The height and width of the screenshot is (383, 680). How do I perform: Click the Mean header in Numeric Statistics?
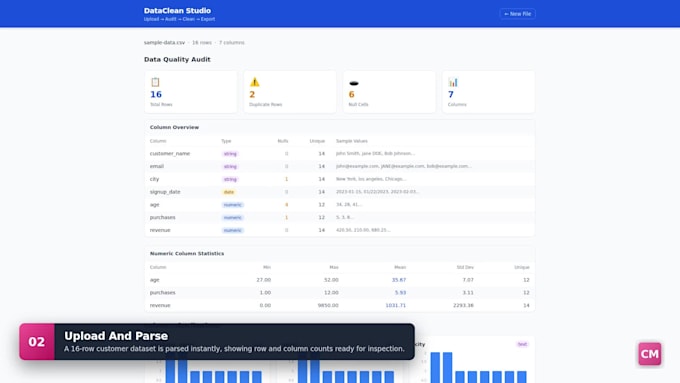pyautogui.click(x=400, y=267)
